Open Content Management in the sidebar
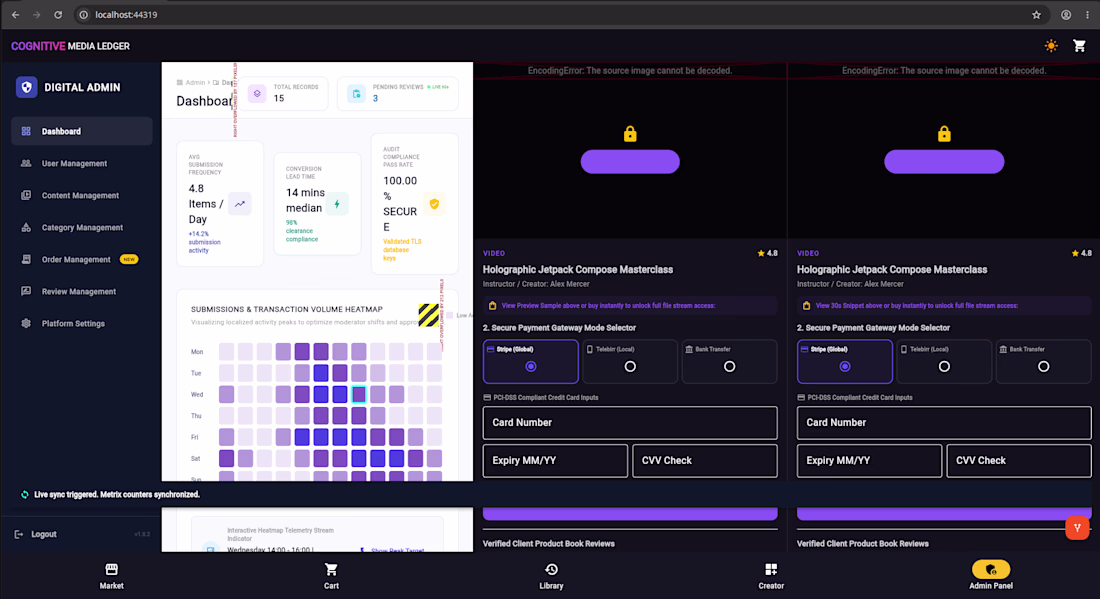Viewport: 1100px width, 599px height. 81,196
